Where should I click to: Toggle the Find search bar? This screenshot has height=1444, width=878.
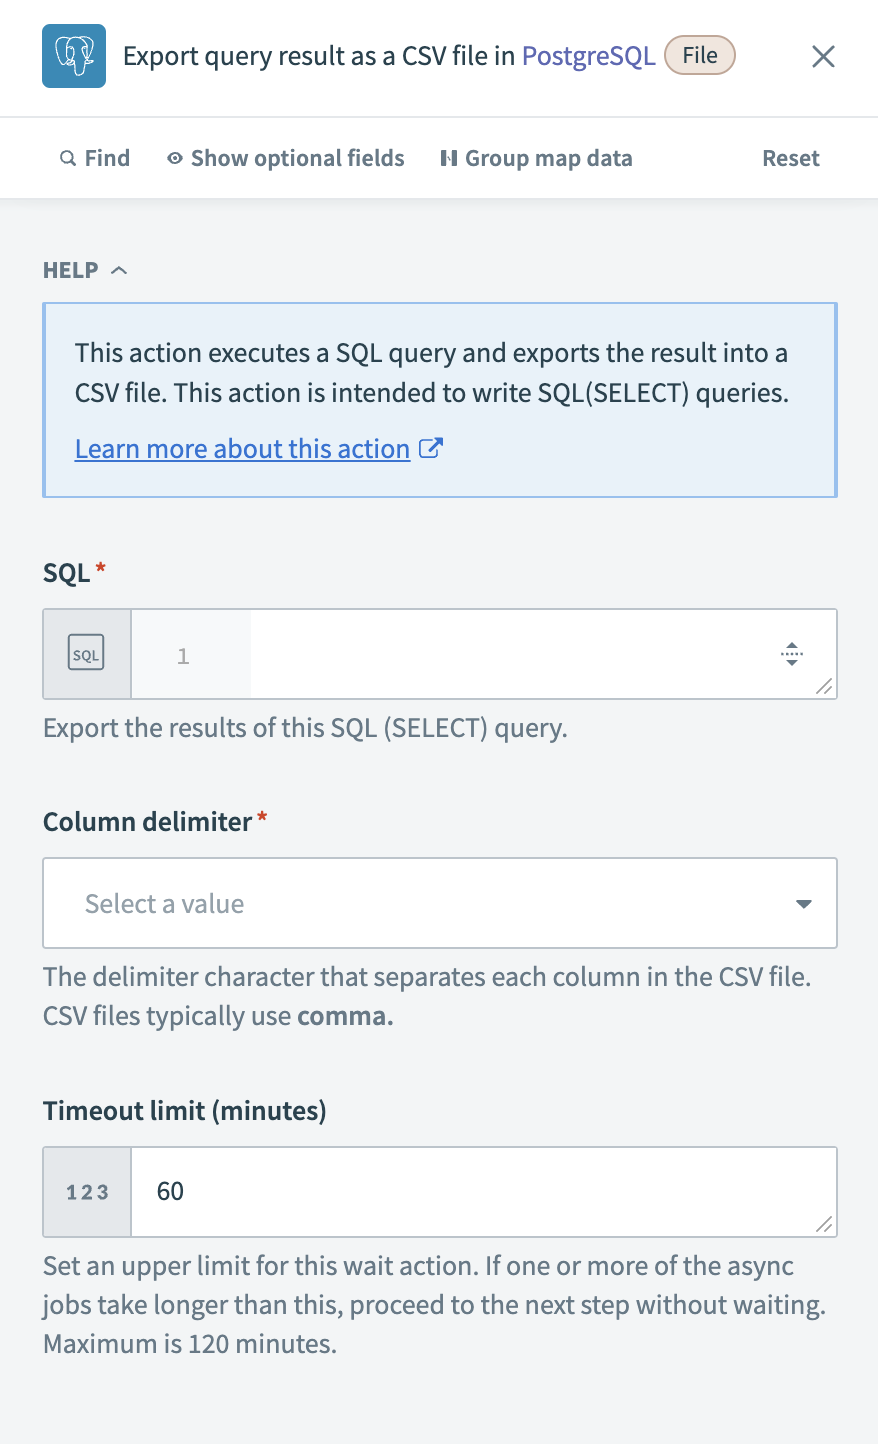pyautogui.click(x=95, y=158)
